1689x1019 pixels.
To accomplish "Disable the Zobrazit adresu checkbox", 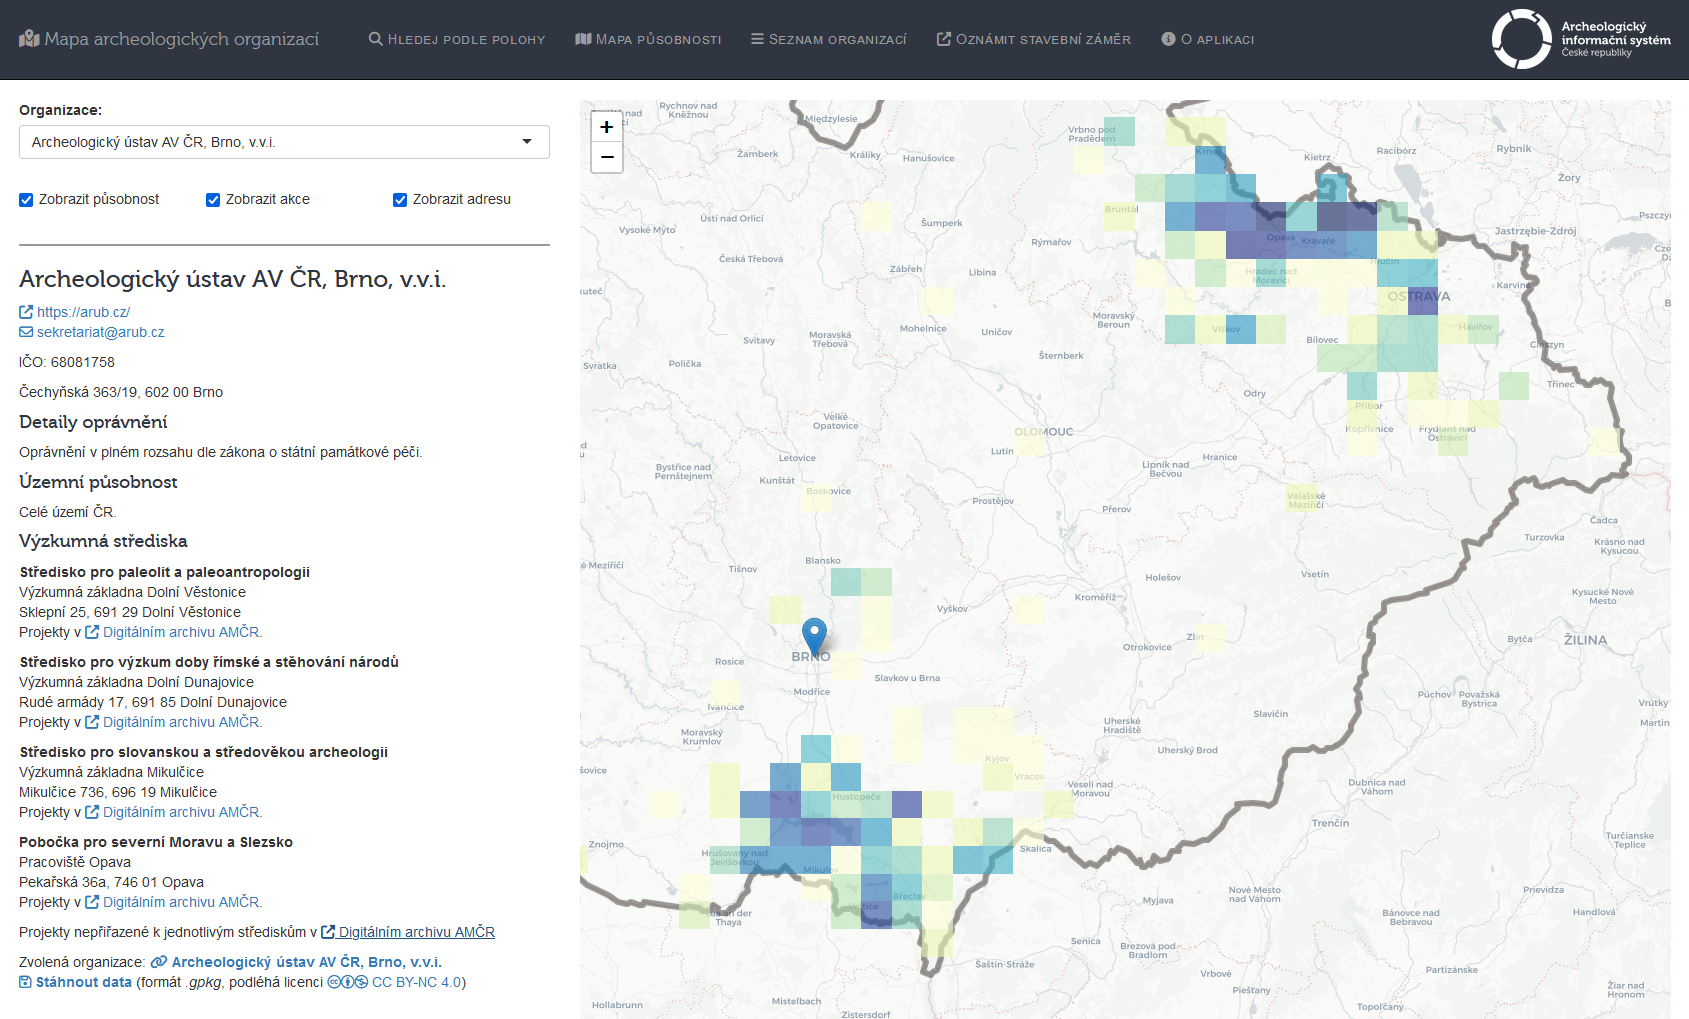I will click(400, 200).
